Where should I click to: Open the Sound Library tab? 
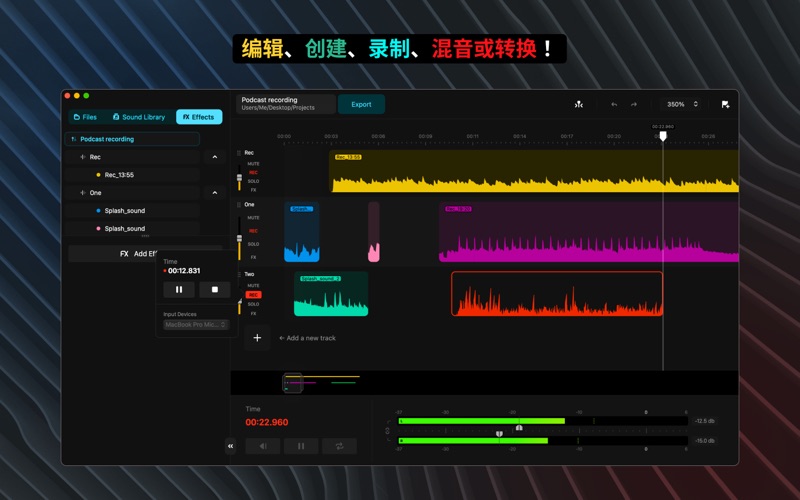tap(139, 117)
